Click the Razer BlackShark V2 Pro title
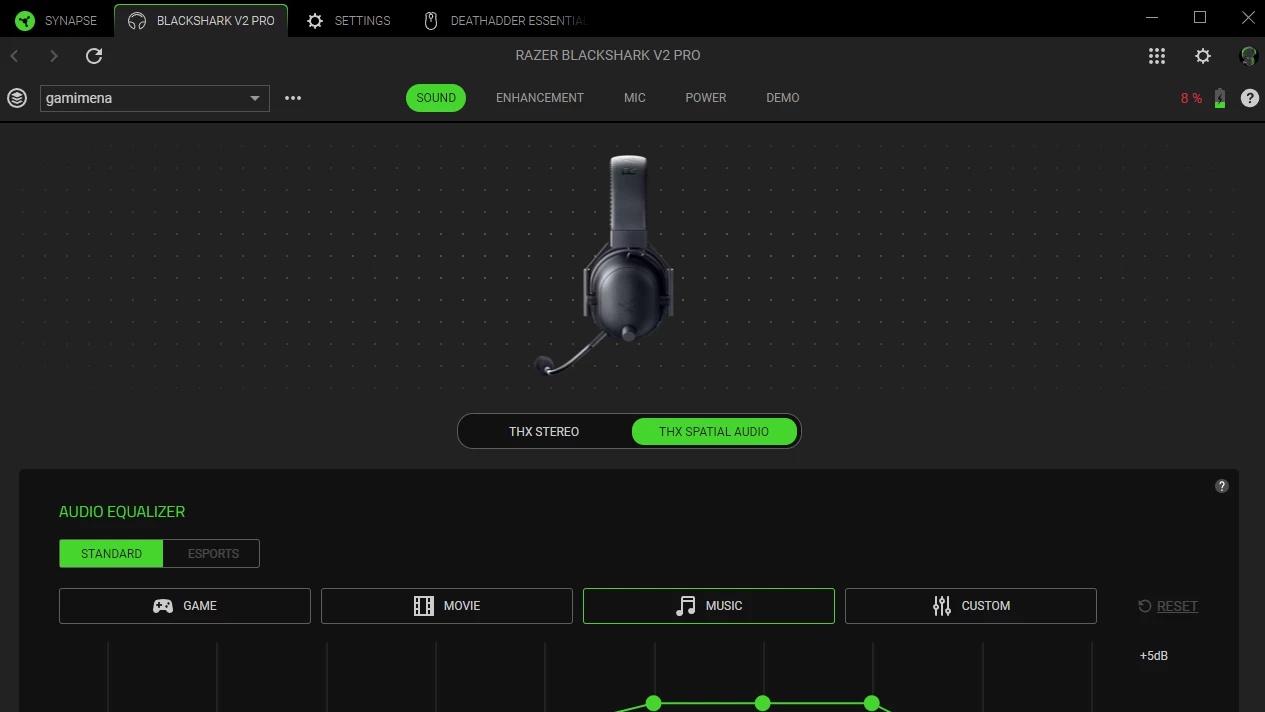Image resolution: width=1265 pixels, height=712 pixels. click(x=608, y=56)
